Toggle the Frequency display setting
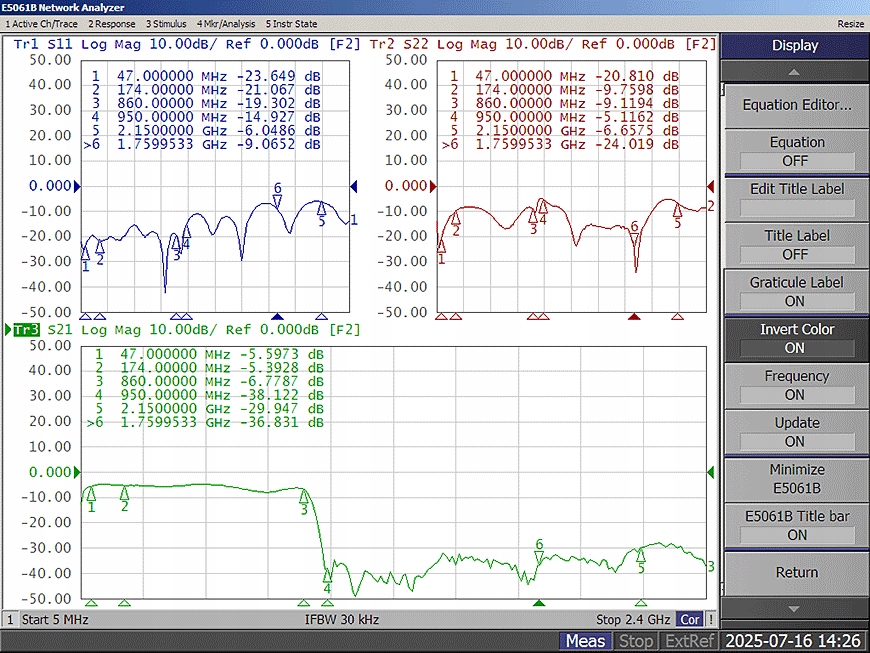This screenshot has height=653, width=870. (796, 386)
